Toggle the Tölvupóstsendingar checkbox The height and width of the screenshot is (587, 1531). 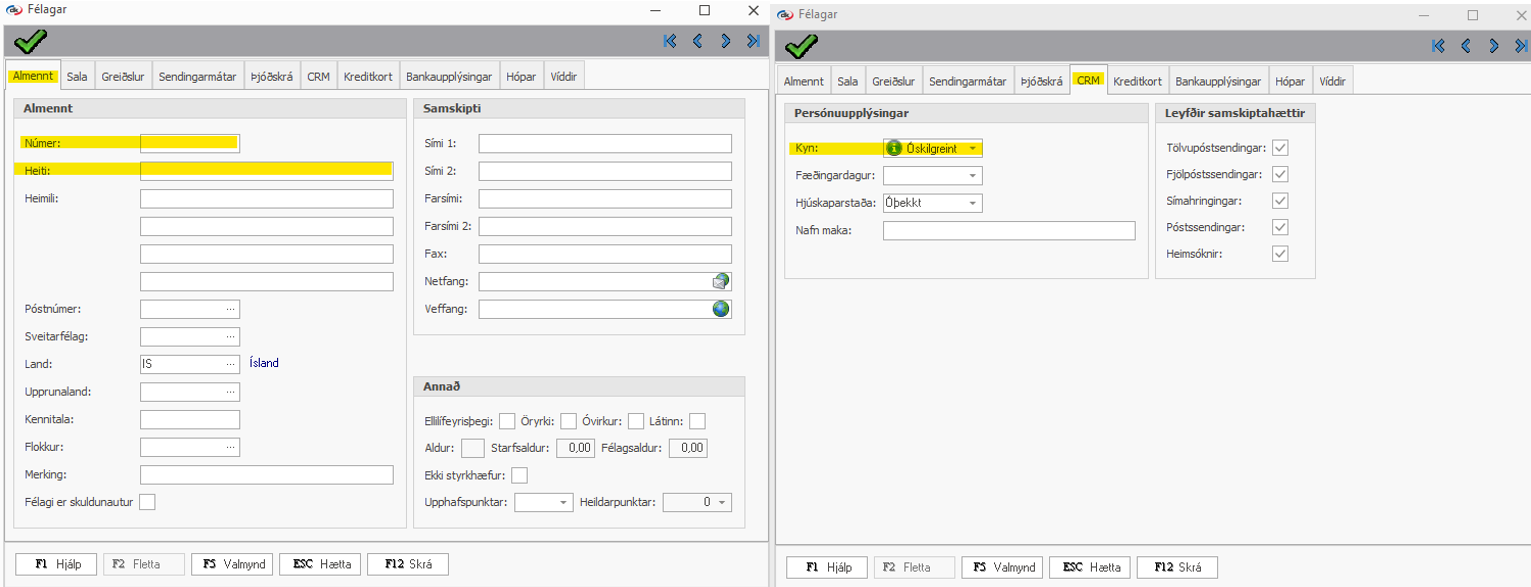(1280, 148)
